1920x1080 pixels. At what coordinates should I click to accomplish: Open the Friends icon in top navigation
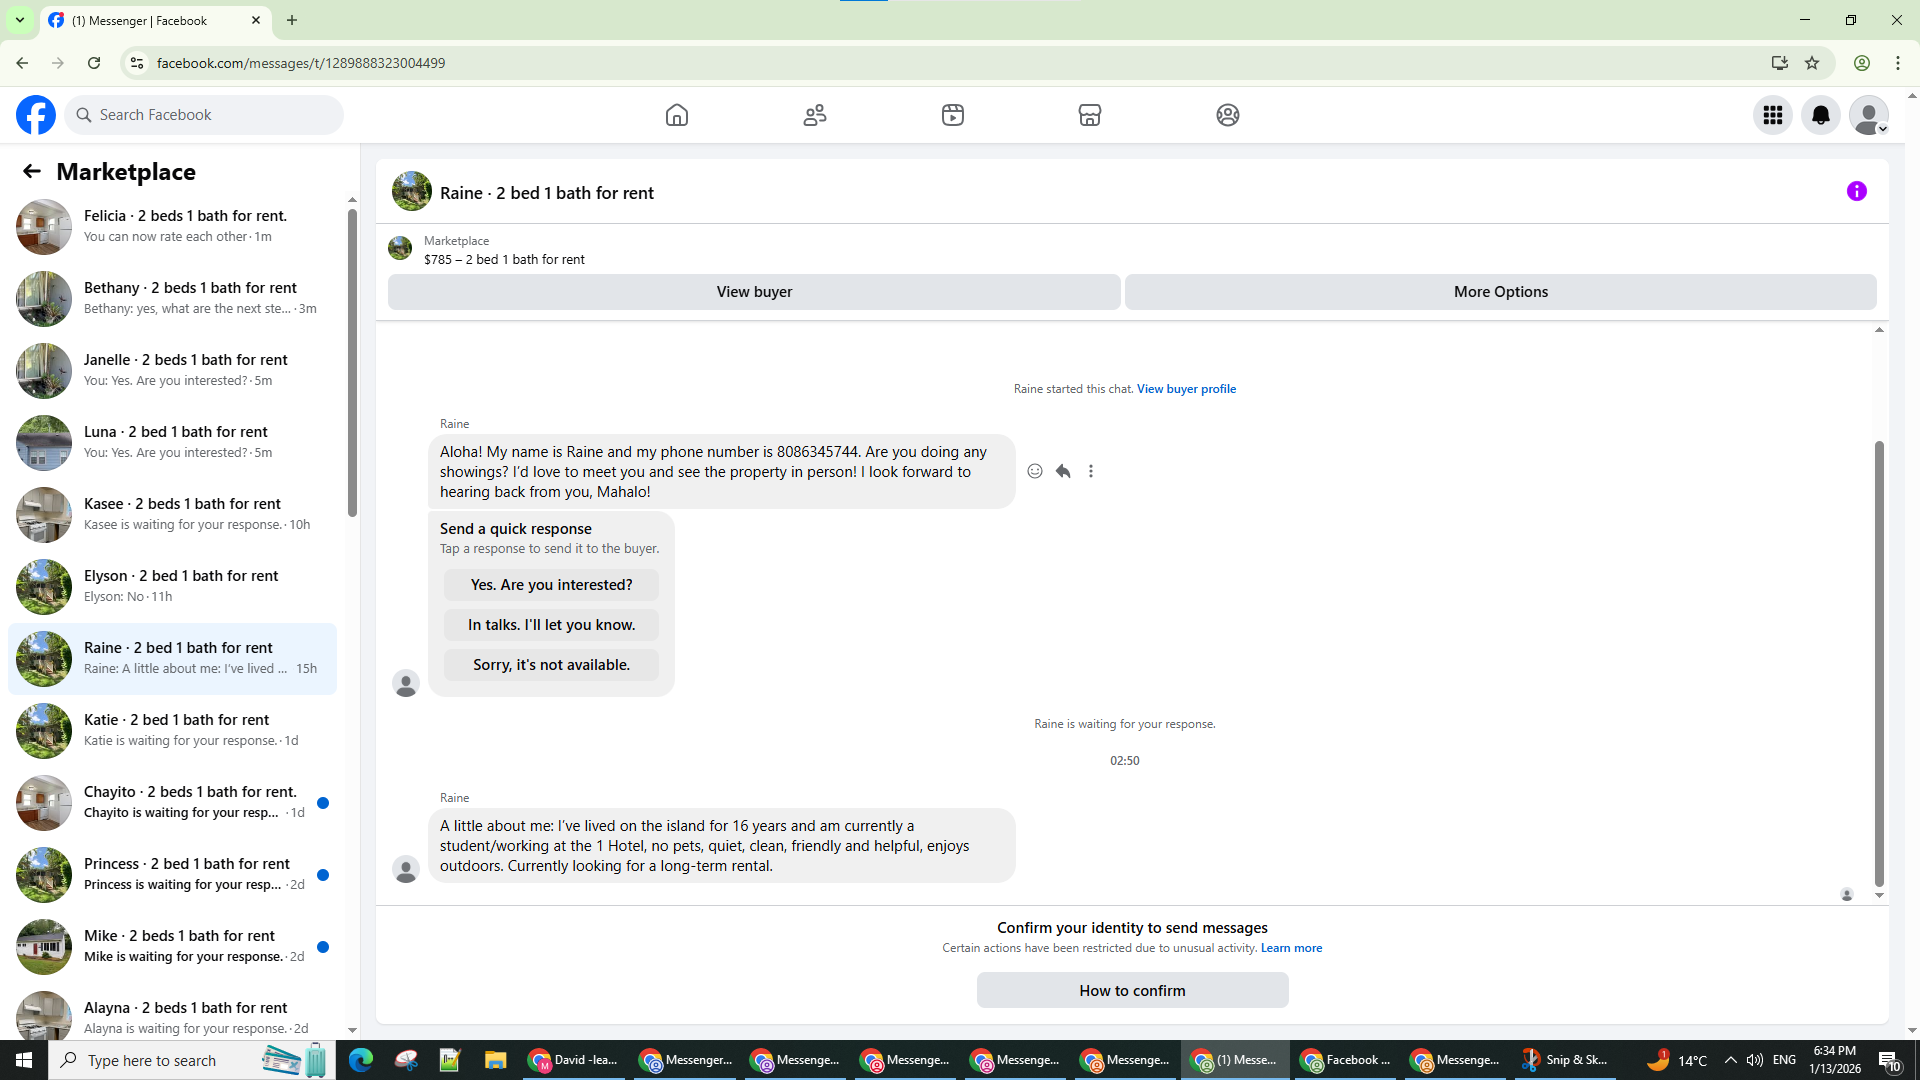tap(815, 115)
